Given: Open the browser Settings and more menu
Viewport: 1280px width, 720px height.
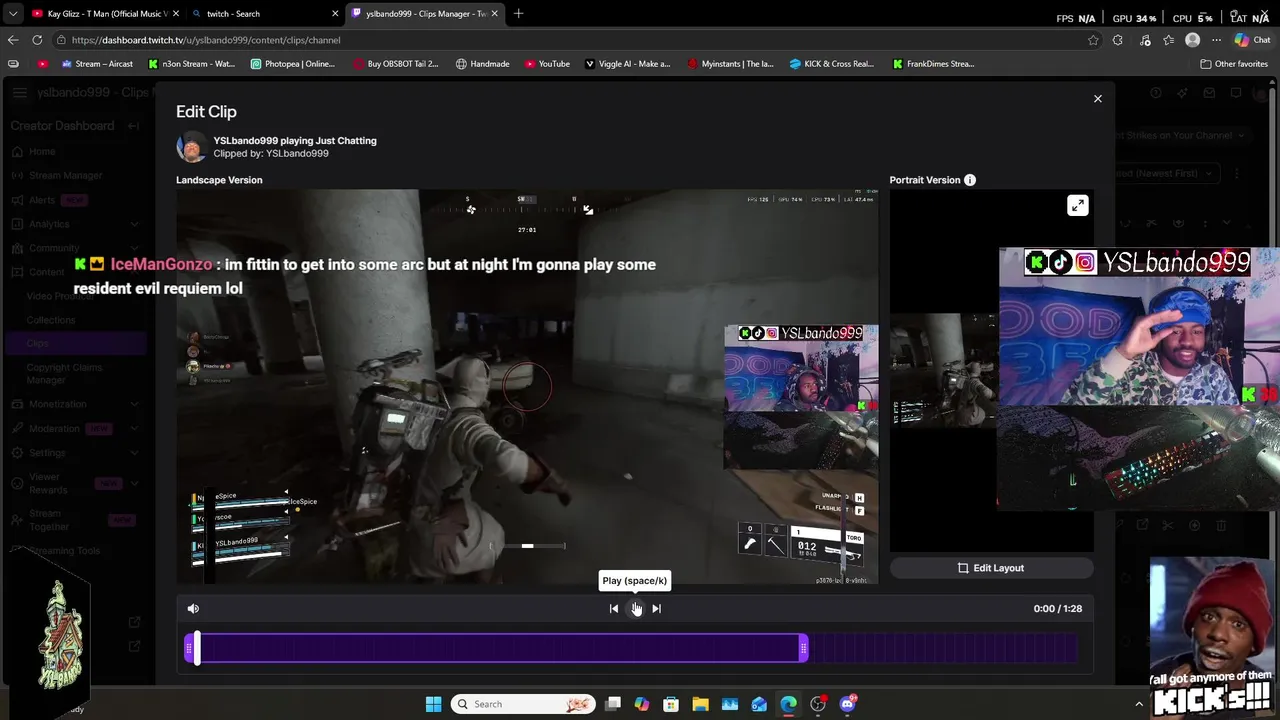Looking at the screenshot, I should pyautogui.click(x=1216, y=40).
